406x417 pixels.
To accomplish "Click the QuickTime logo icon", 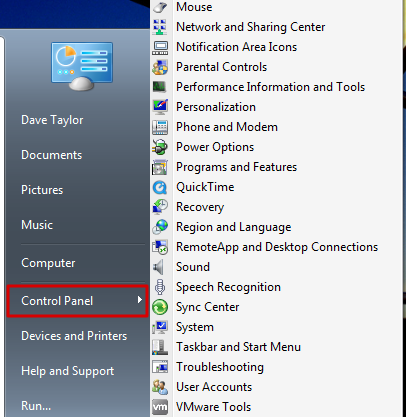I will coord(160,187).
